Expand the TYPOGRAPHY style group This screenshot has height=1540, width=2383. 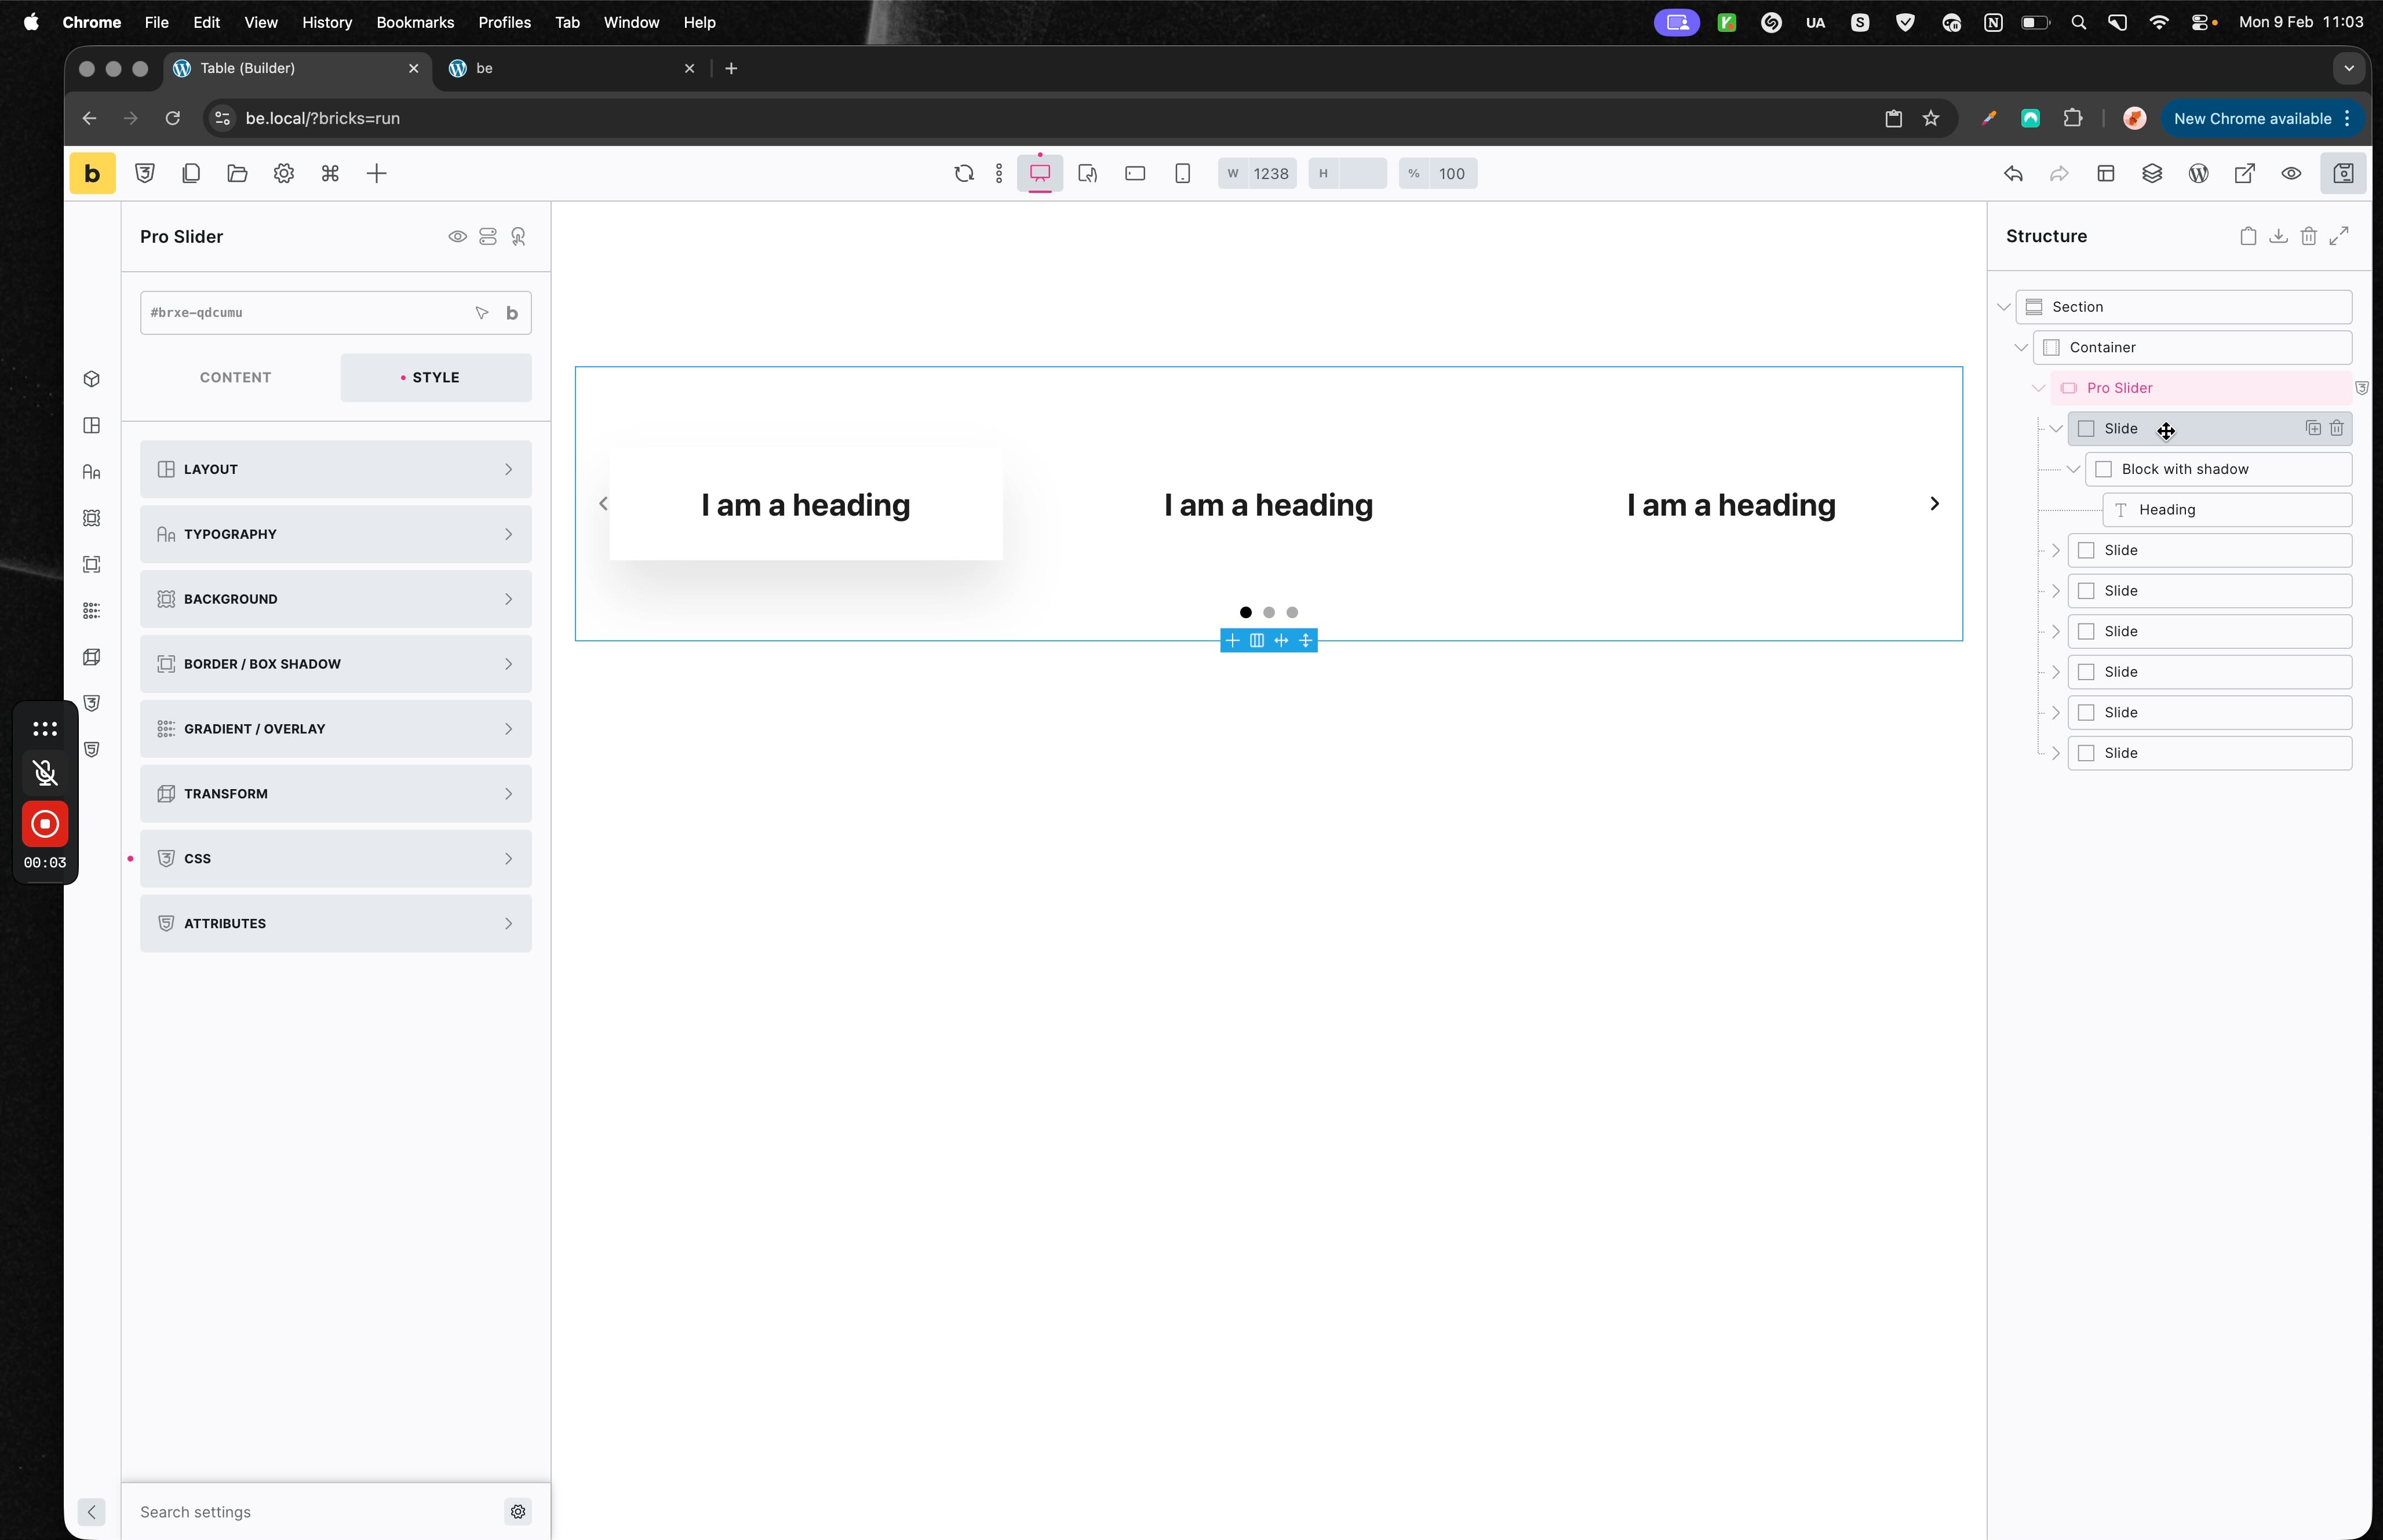pos(336,534)
